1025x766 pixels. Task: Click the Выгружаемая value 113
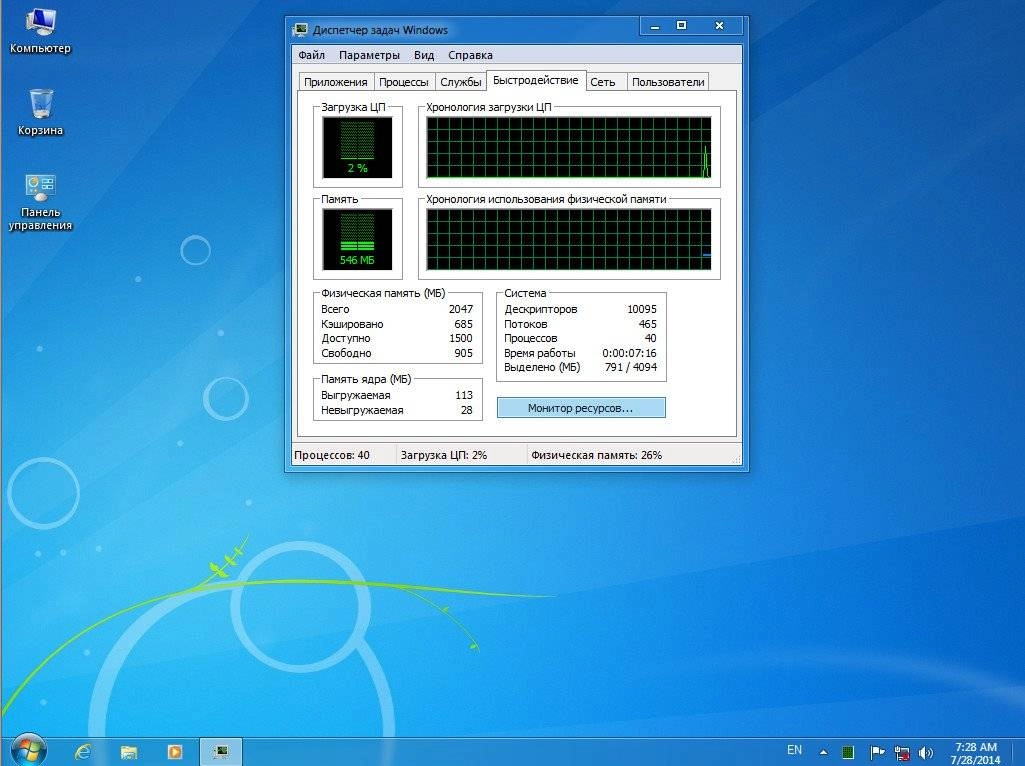(x=463, y=395)
